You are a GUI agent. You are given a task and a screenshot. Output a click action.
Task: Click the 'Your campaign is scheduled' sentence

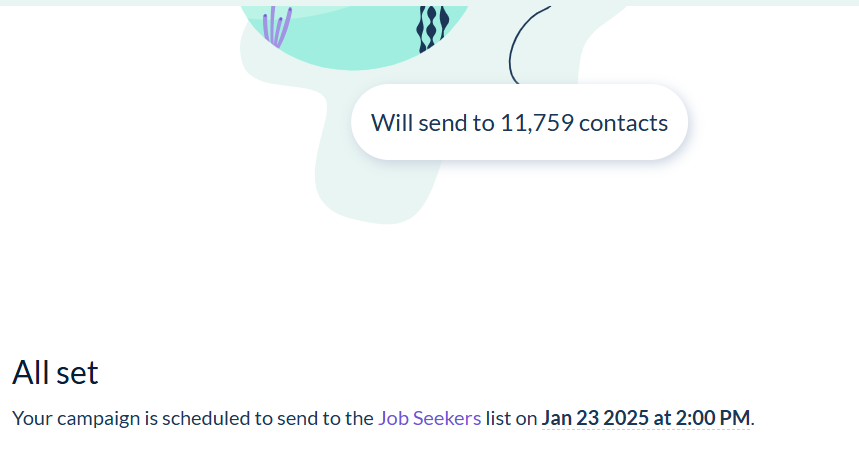190,418
